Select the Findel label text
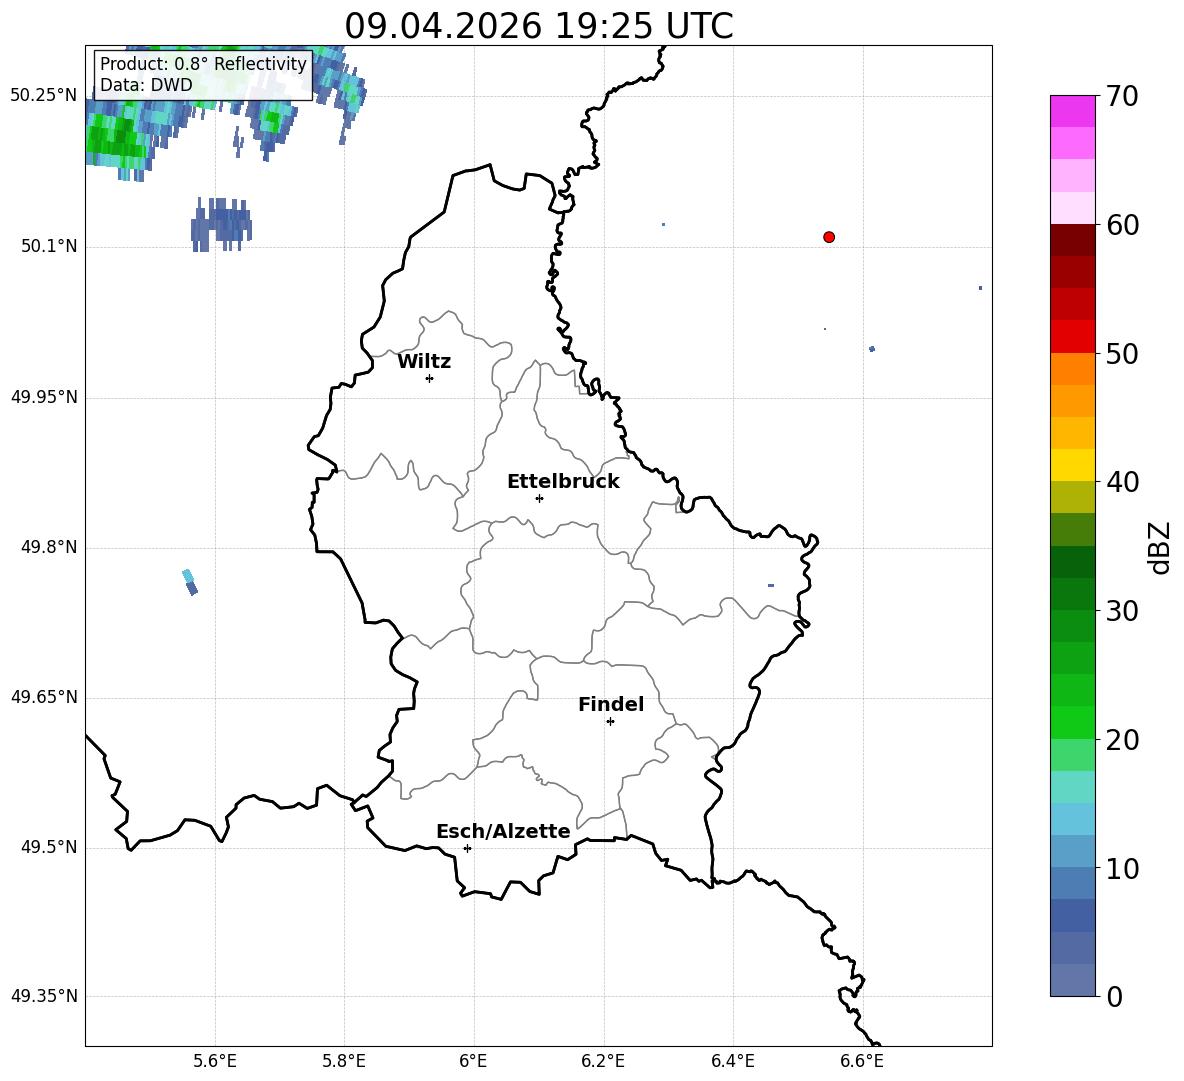Screen dimensions: 1184x1081 [x=611, y=704]
